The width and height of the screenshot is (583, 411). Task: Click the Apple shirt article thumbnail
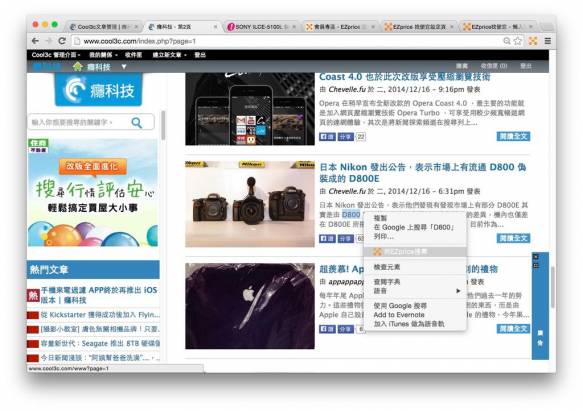point(250,306)
